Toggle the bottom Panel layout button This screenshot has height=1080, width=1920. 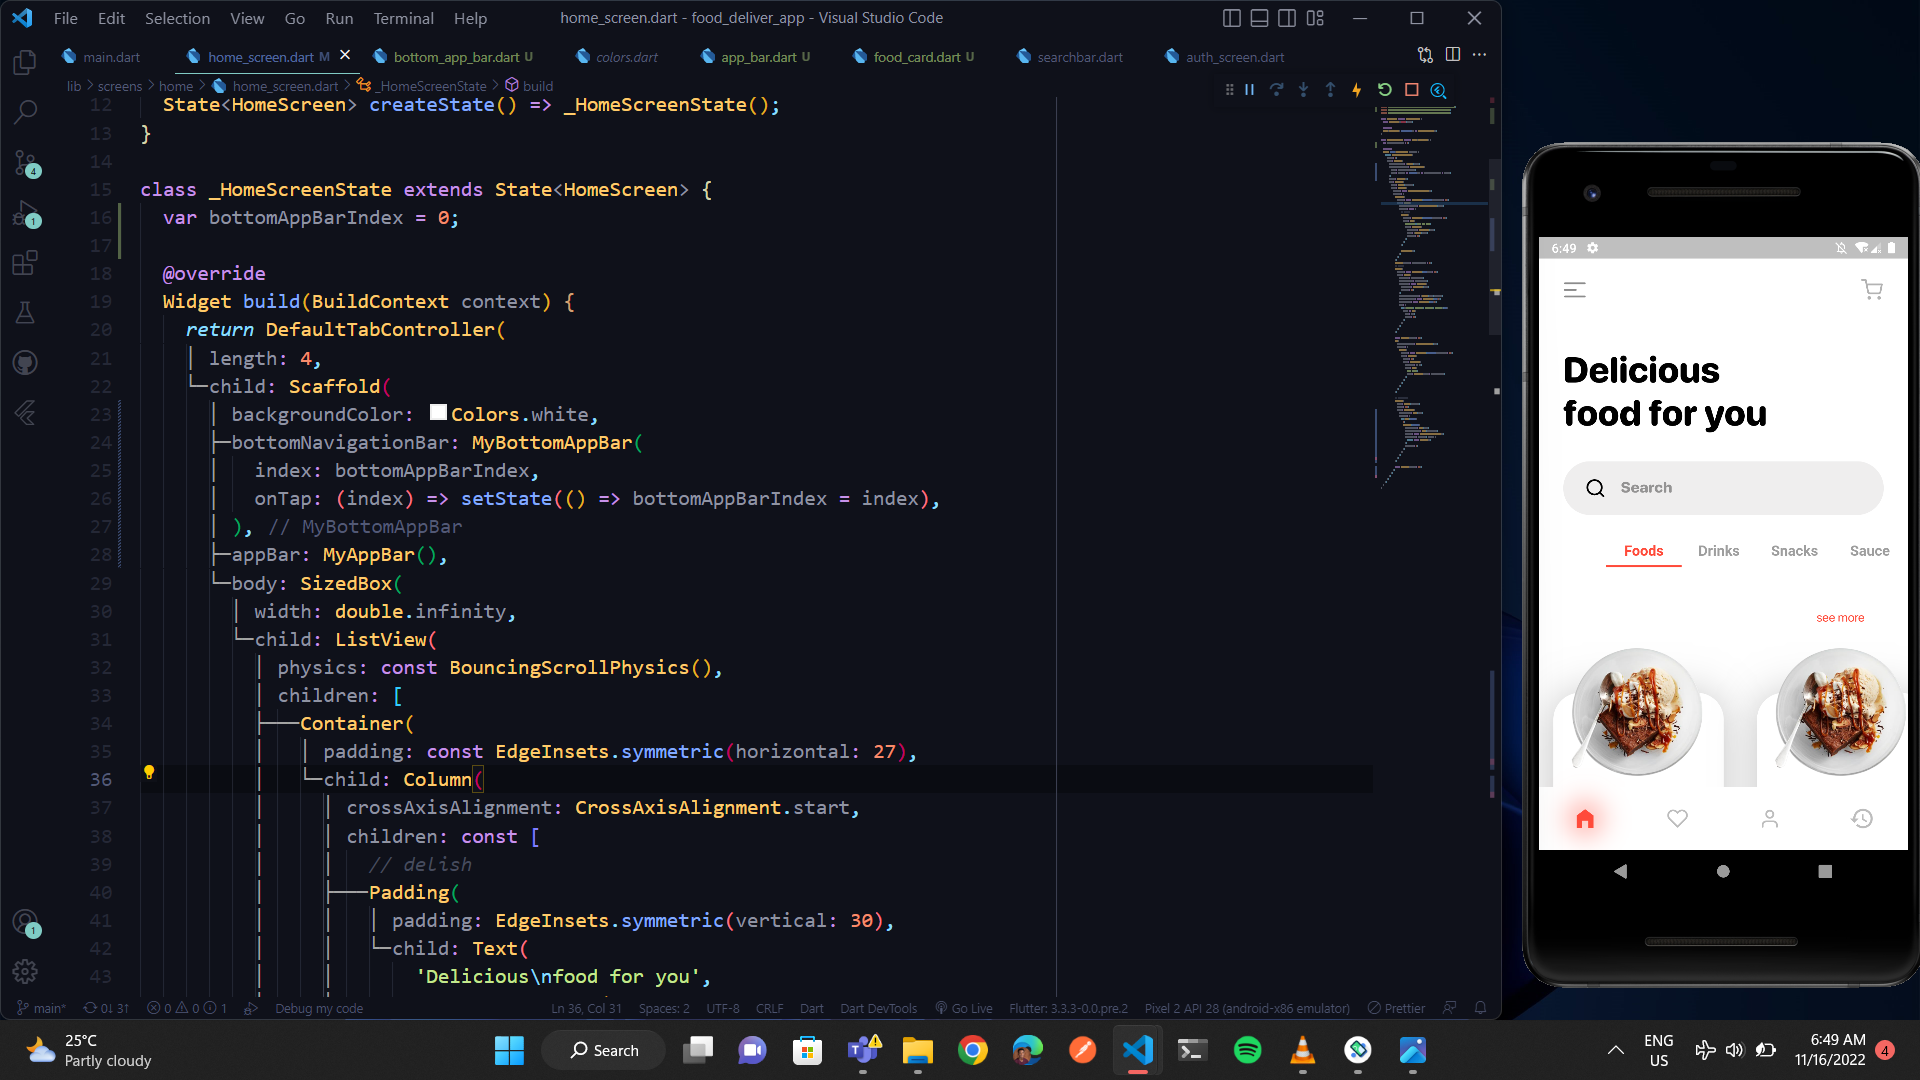click(x=1259, y=18)
